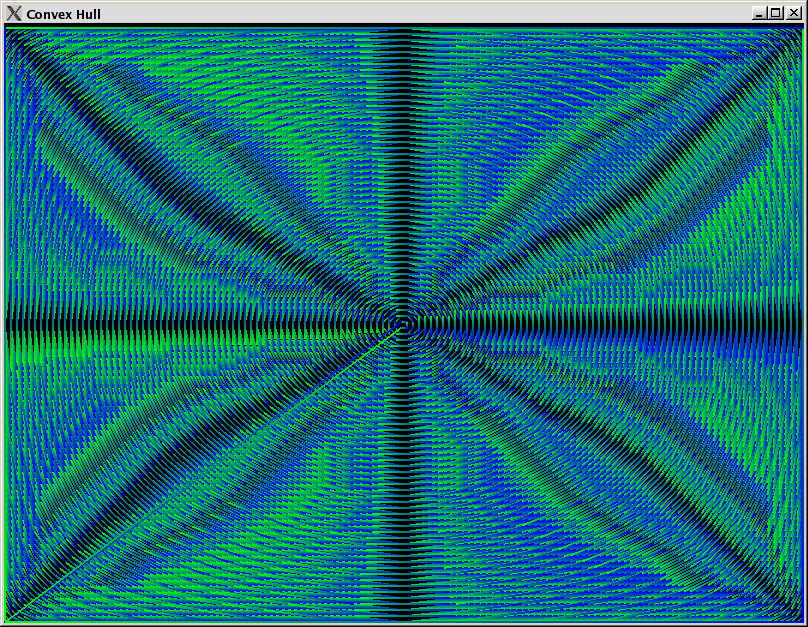Minimize the Convex Hull window
808x627 pixels.
758,13
